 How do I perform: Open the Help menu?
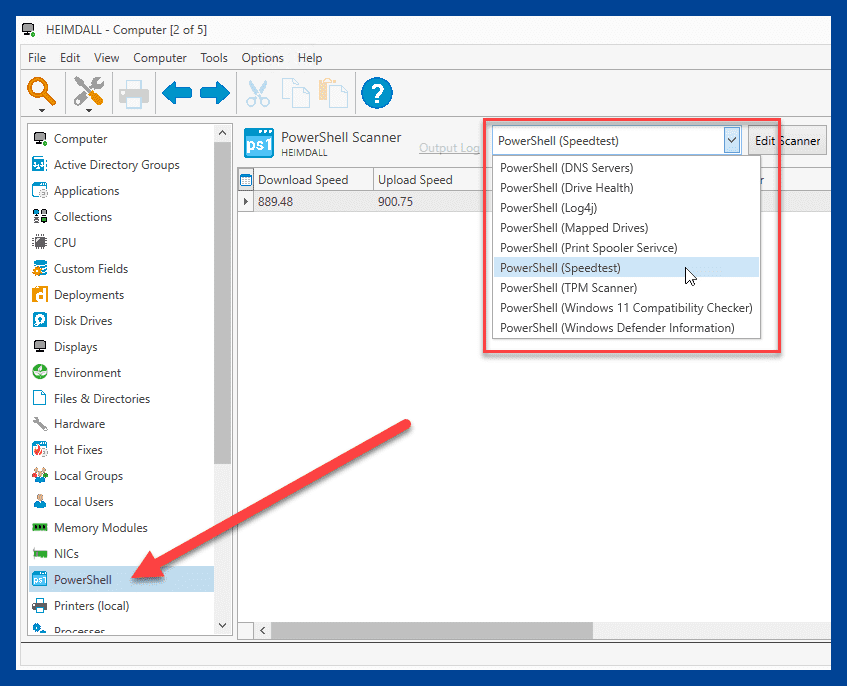[x=310, y=58]
